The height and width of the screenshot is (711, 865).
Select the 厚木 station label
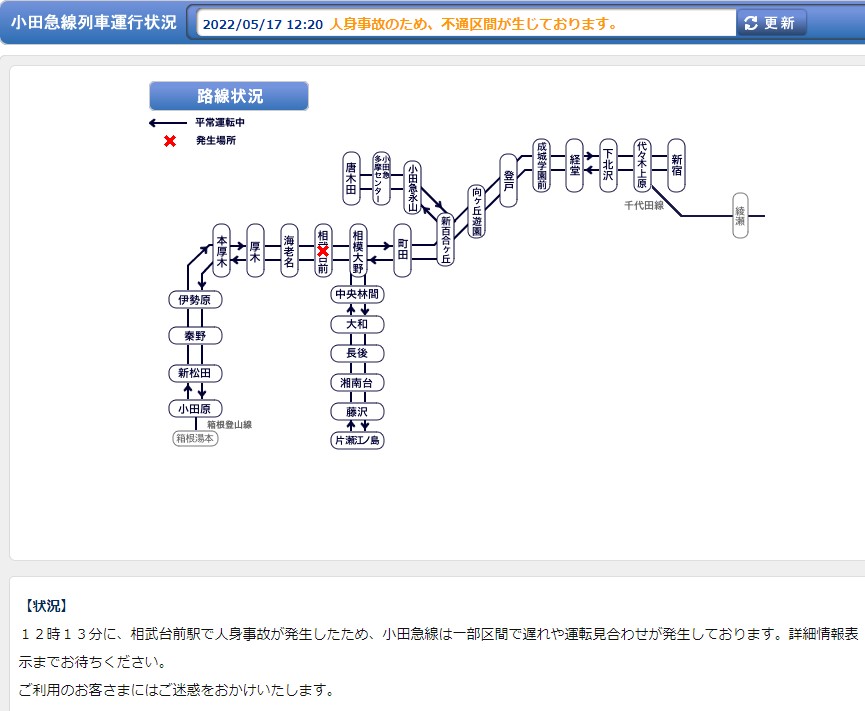255,250
